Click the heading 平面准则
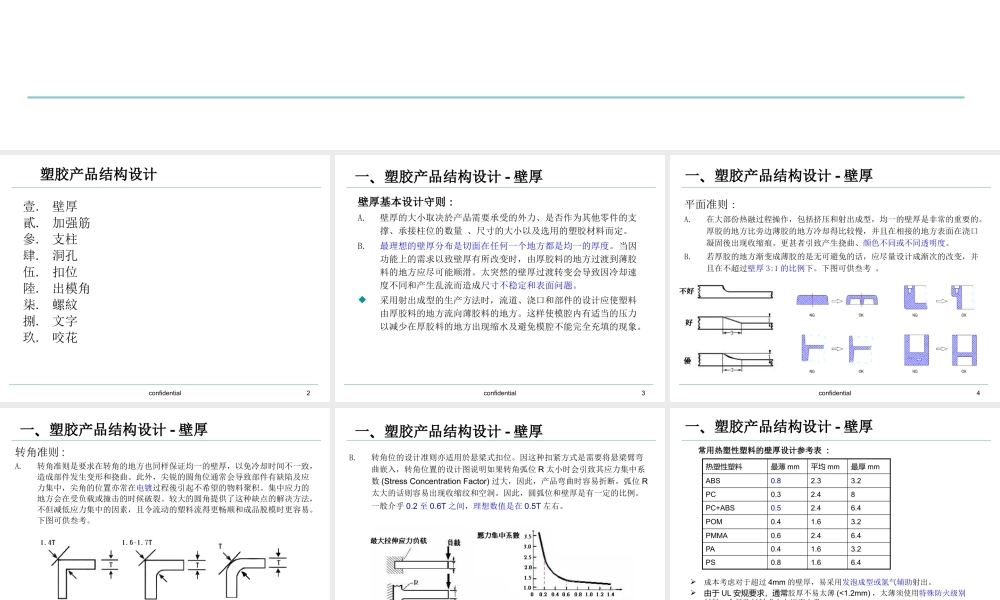Image resolution: width=1000 pixels, height=600 pixels. [x=710, y=205]
